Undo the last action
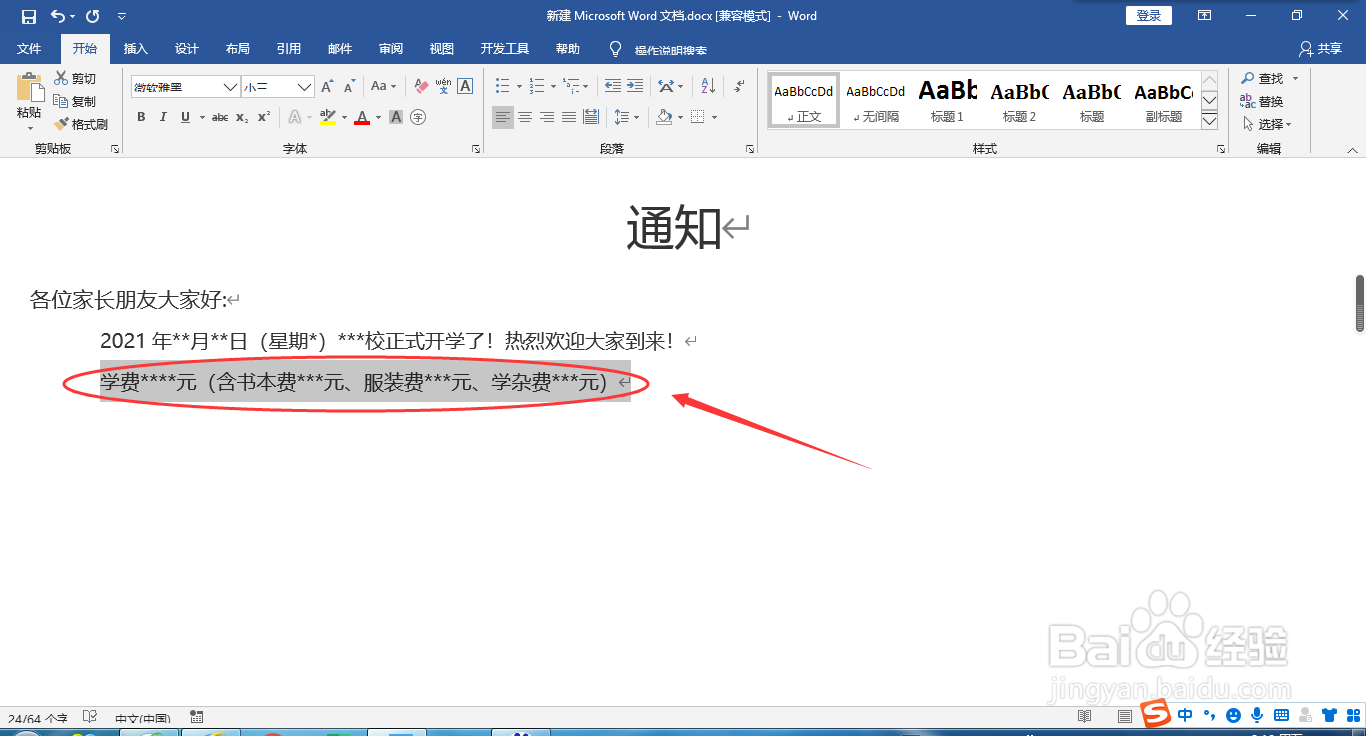Image resolution: width=1366 pixels, height=736 pixels. (57, 16)
